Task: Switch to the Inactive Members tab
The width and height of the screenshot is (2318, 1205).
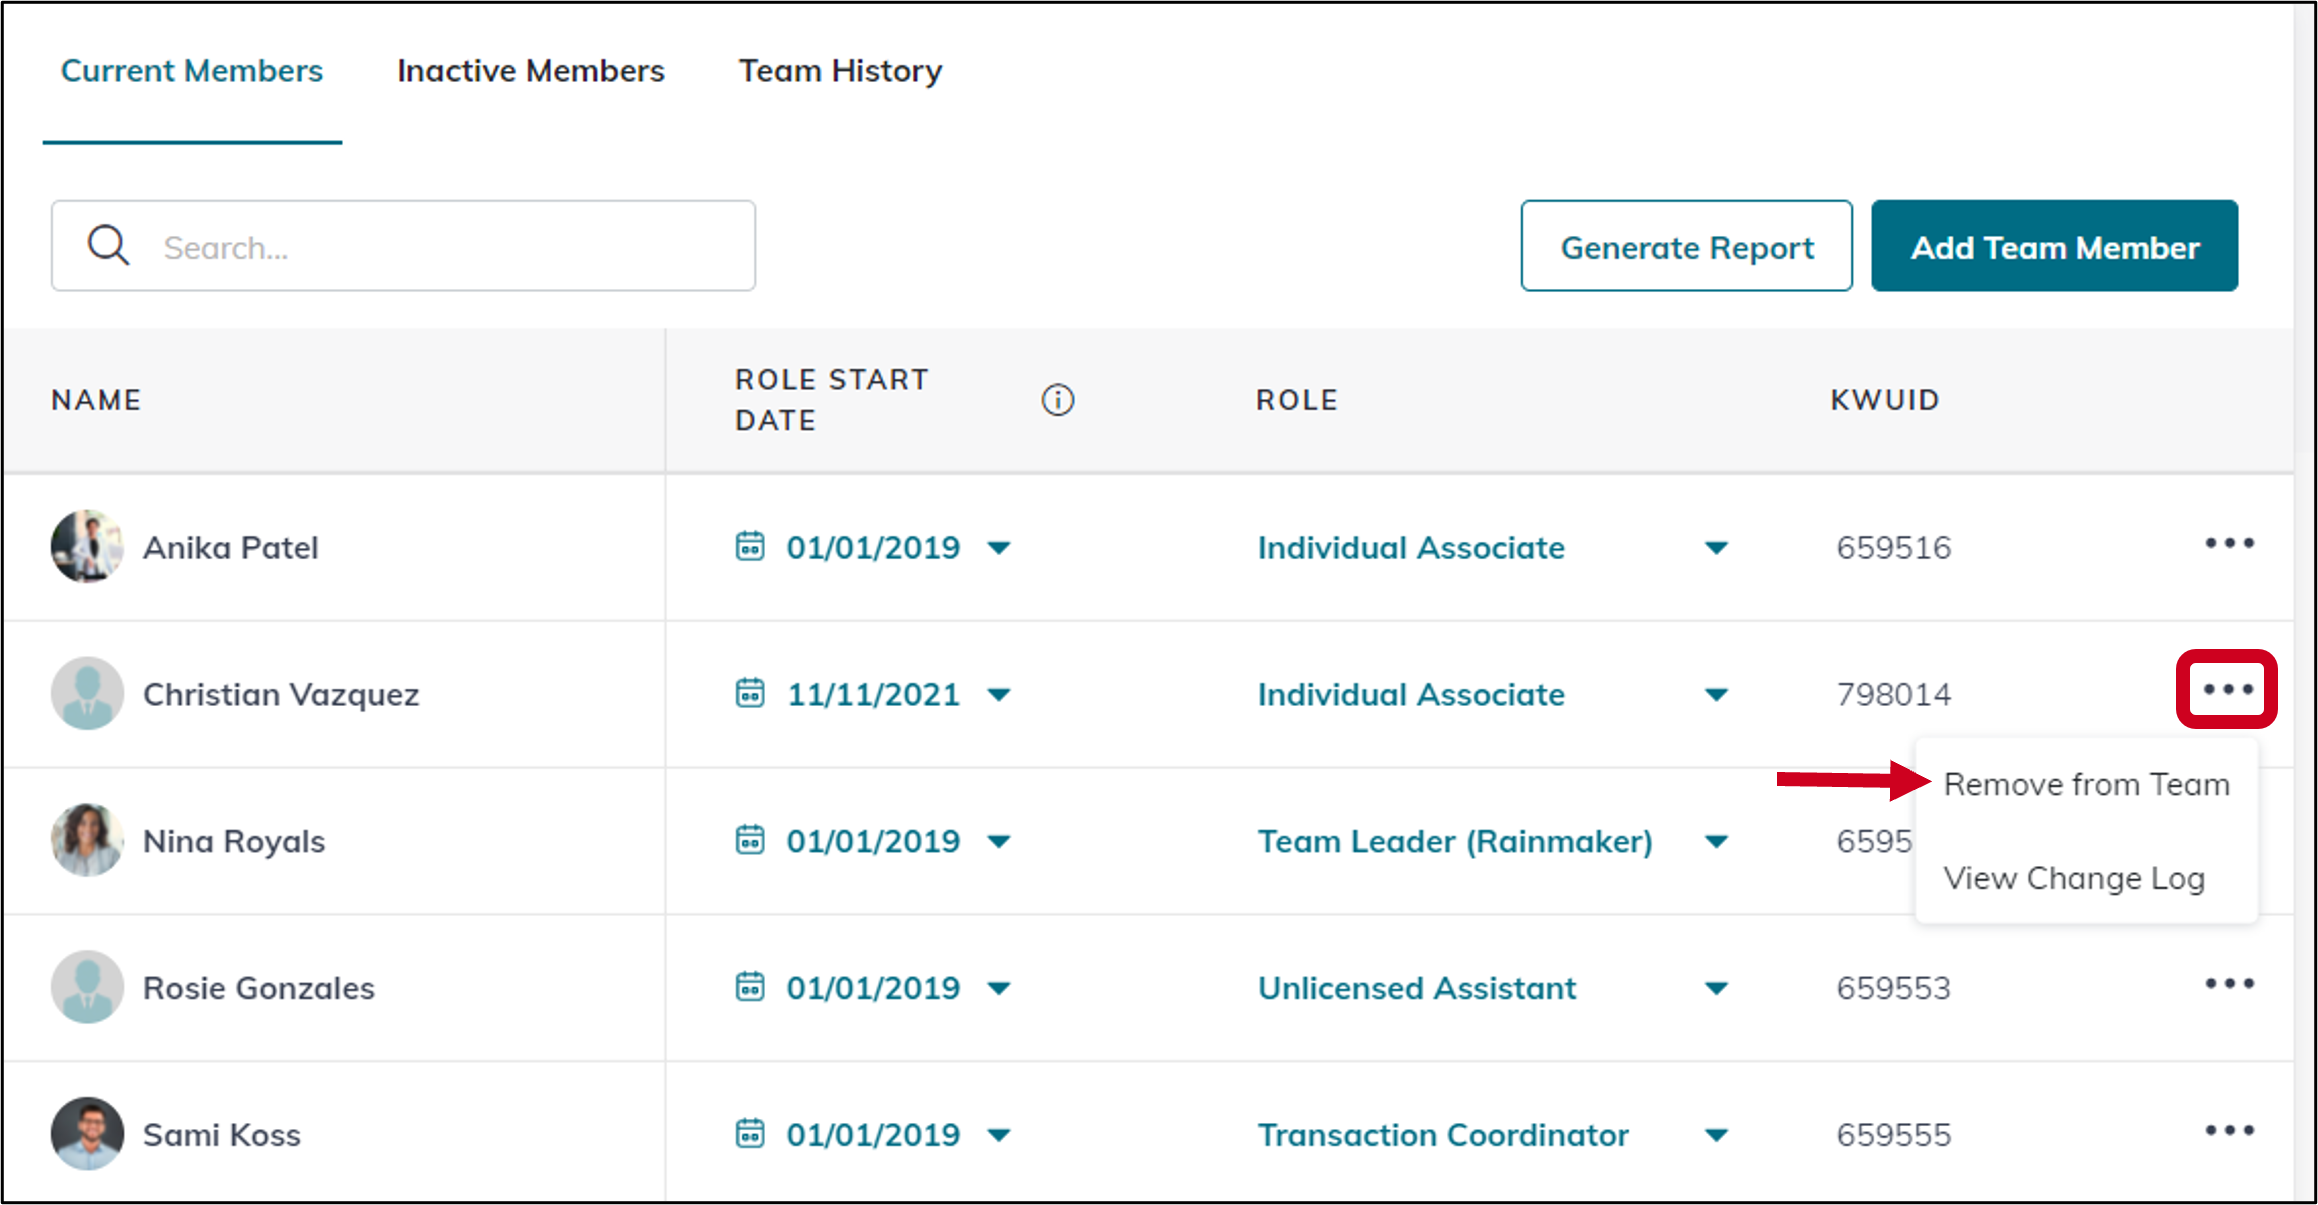Action: [530, 70]
